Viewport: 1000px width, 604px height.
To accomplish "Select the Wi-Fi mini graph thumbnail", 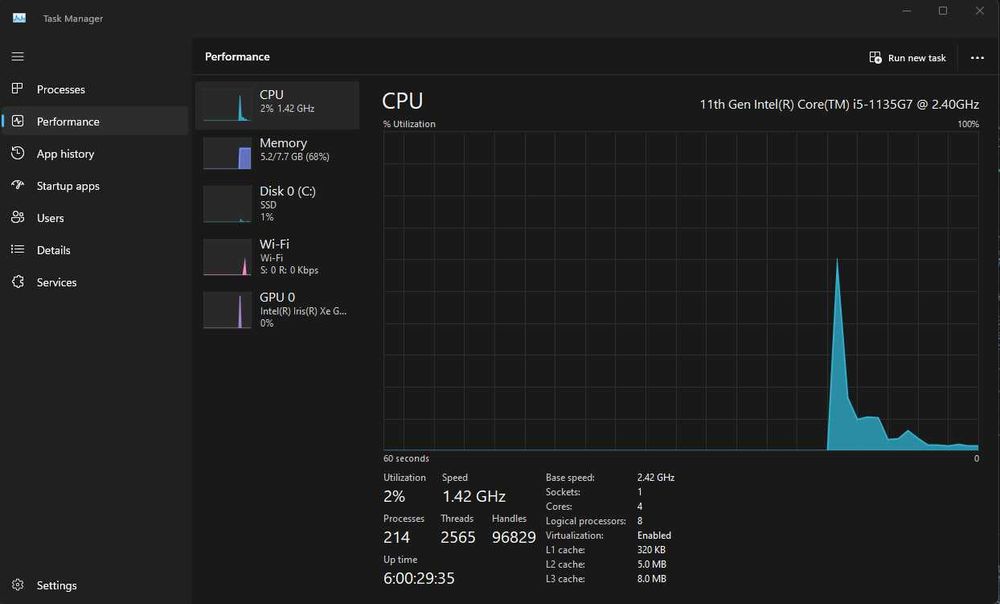I will tap(227, 257).
